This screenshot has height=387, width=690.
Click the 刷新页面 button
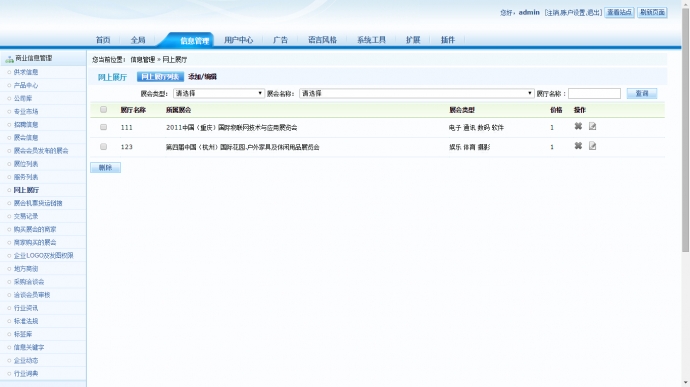coord(652,12)
